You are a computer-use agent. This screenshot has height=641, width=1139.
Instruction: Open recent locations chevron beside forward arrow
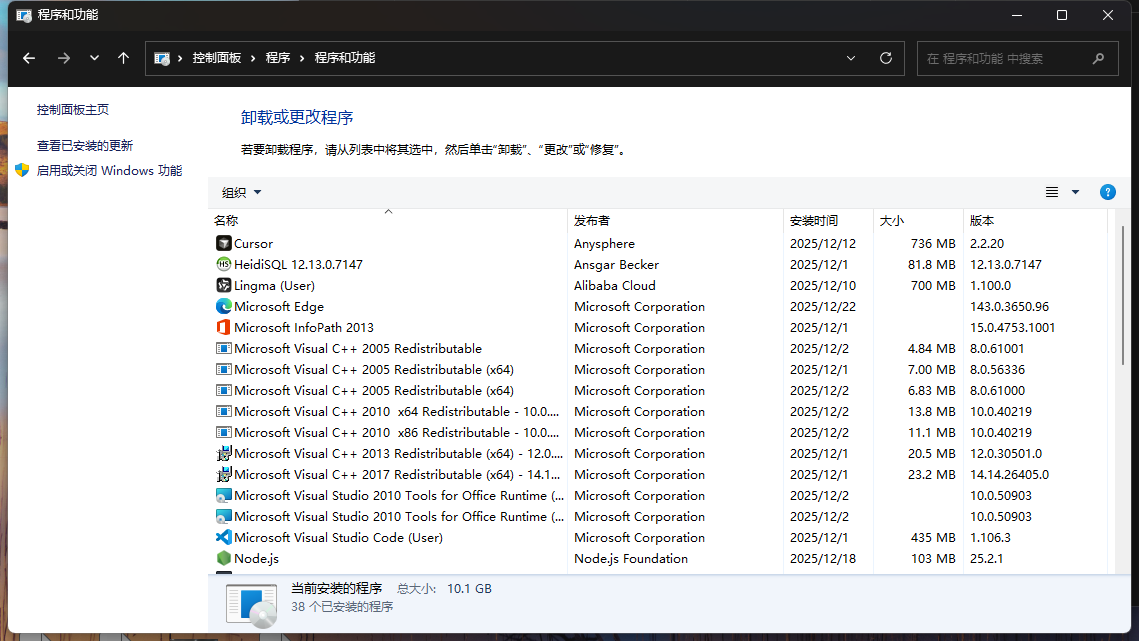[94, 58]
